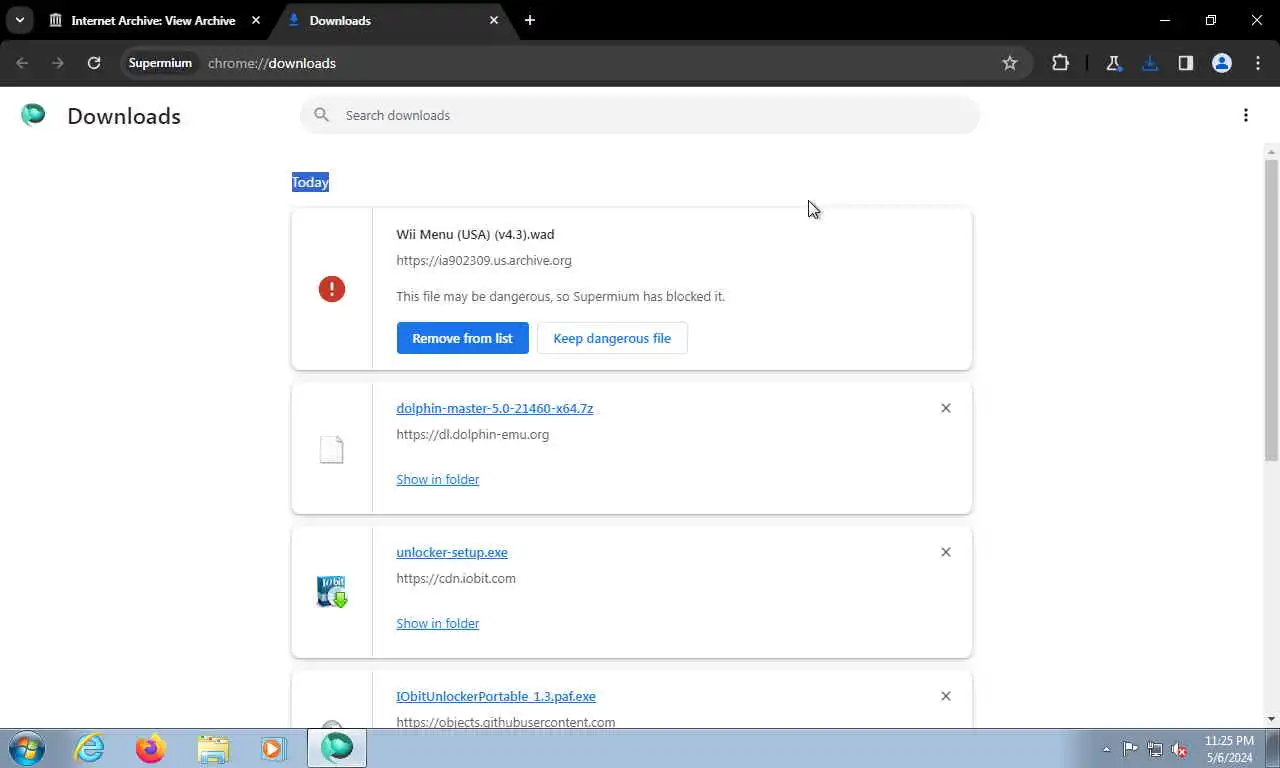Click the scrollbar down arrow

click(x=1272, y=719)
